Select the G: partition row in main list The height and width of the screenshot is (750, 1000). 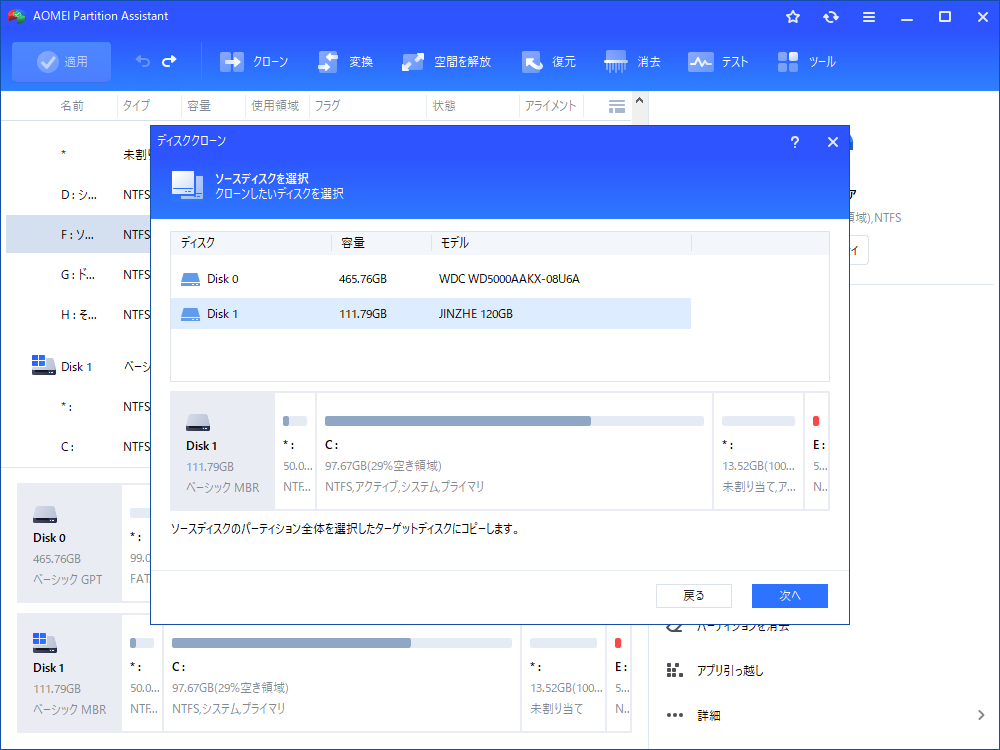click(x=78, y=274)
